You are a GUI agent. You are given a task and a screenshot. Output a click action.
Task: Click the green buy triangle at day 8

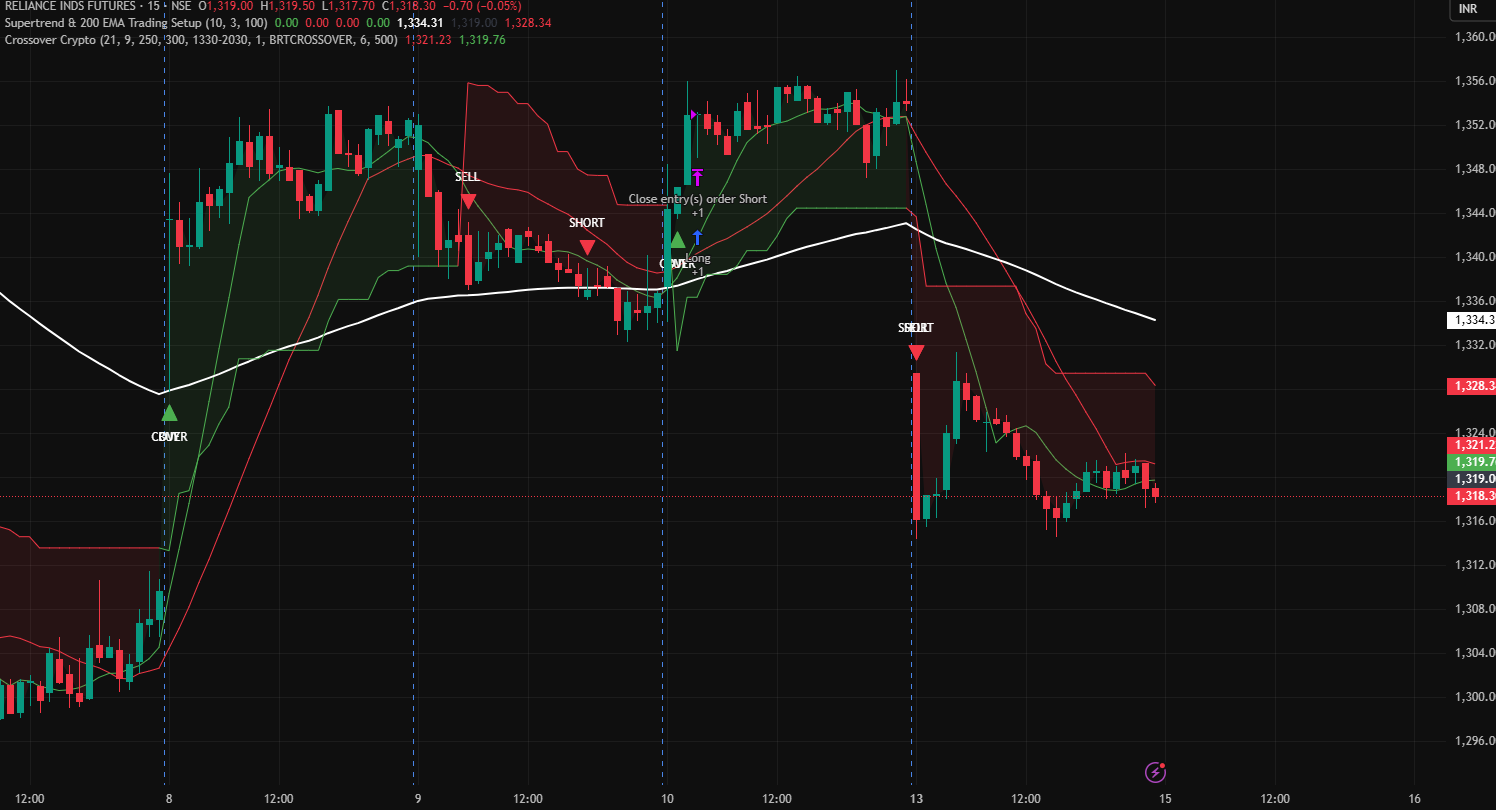tap(169, 413)
